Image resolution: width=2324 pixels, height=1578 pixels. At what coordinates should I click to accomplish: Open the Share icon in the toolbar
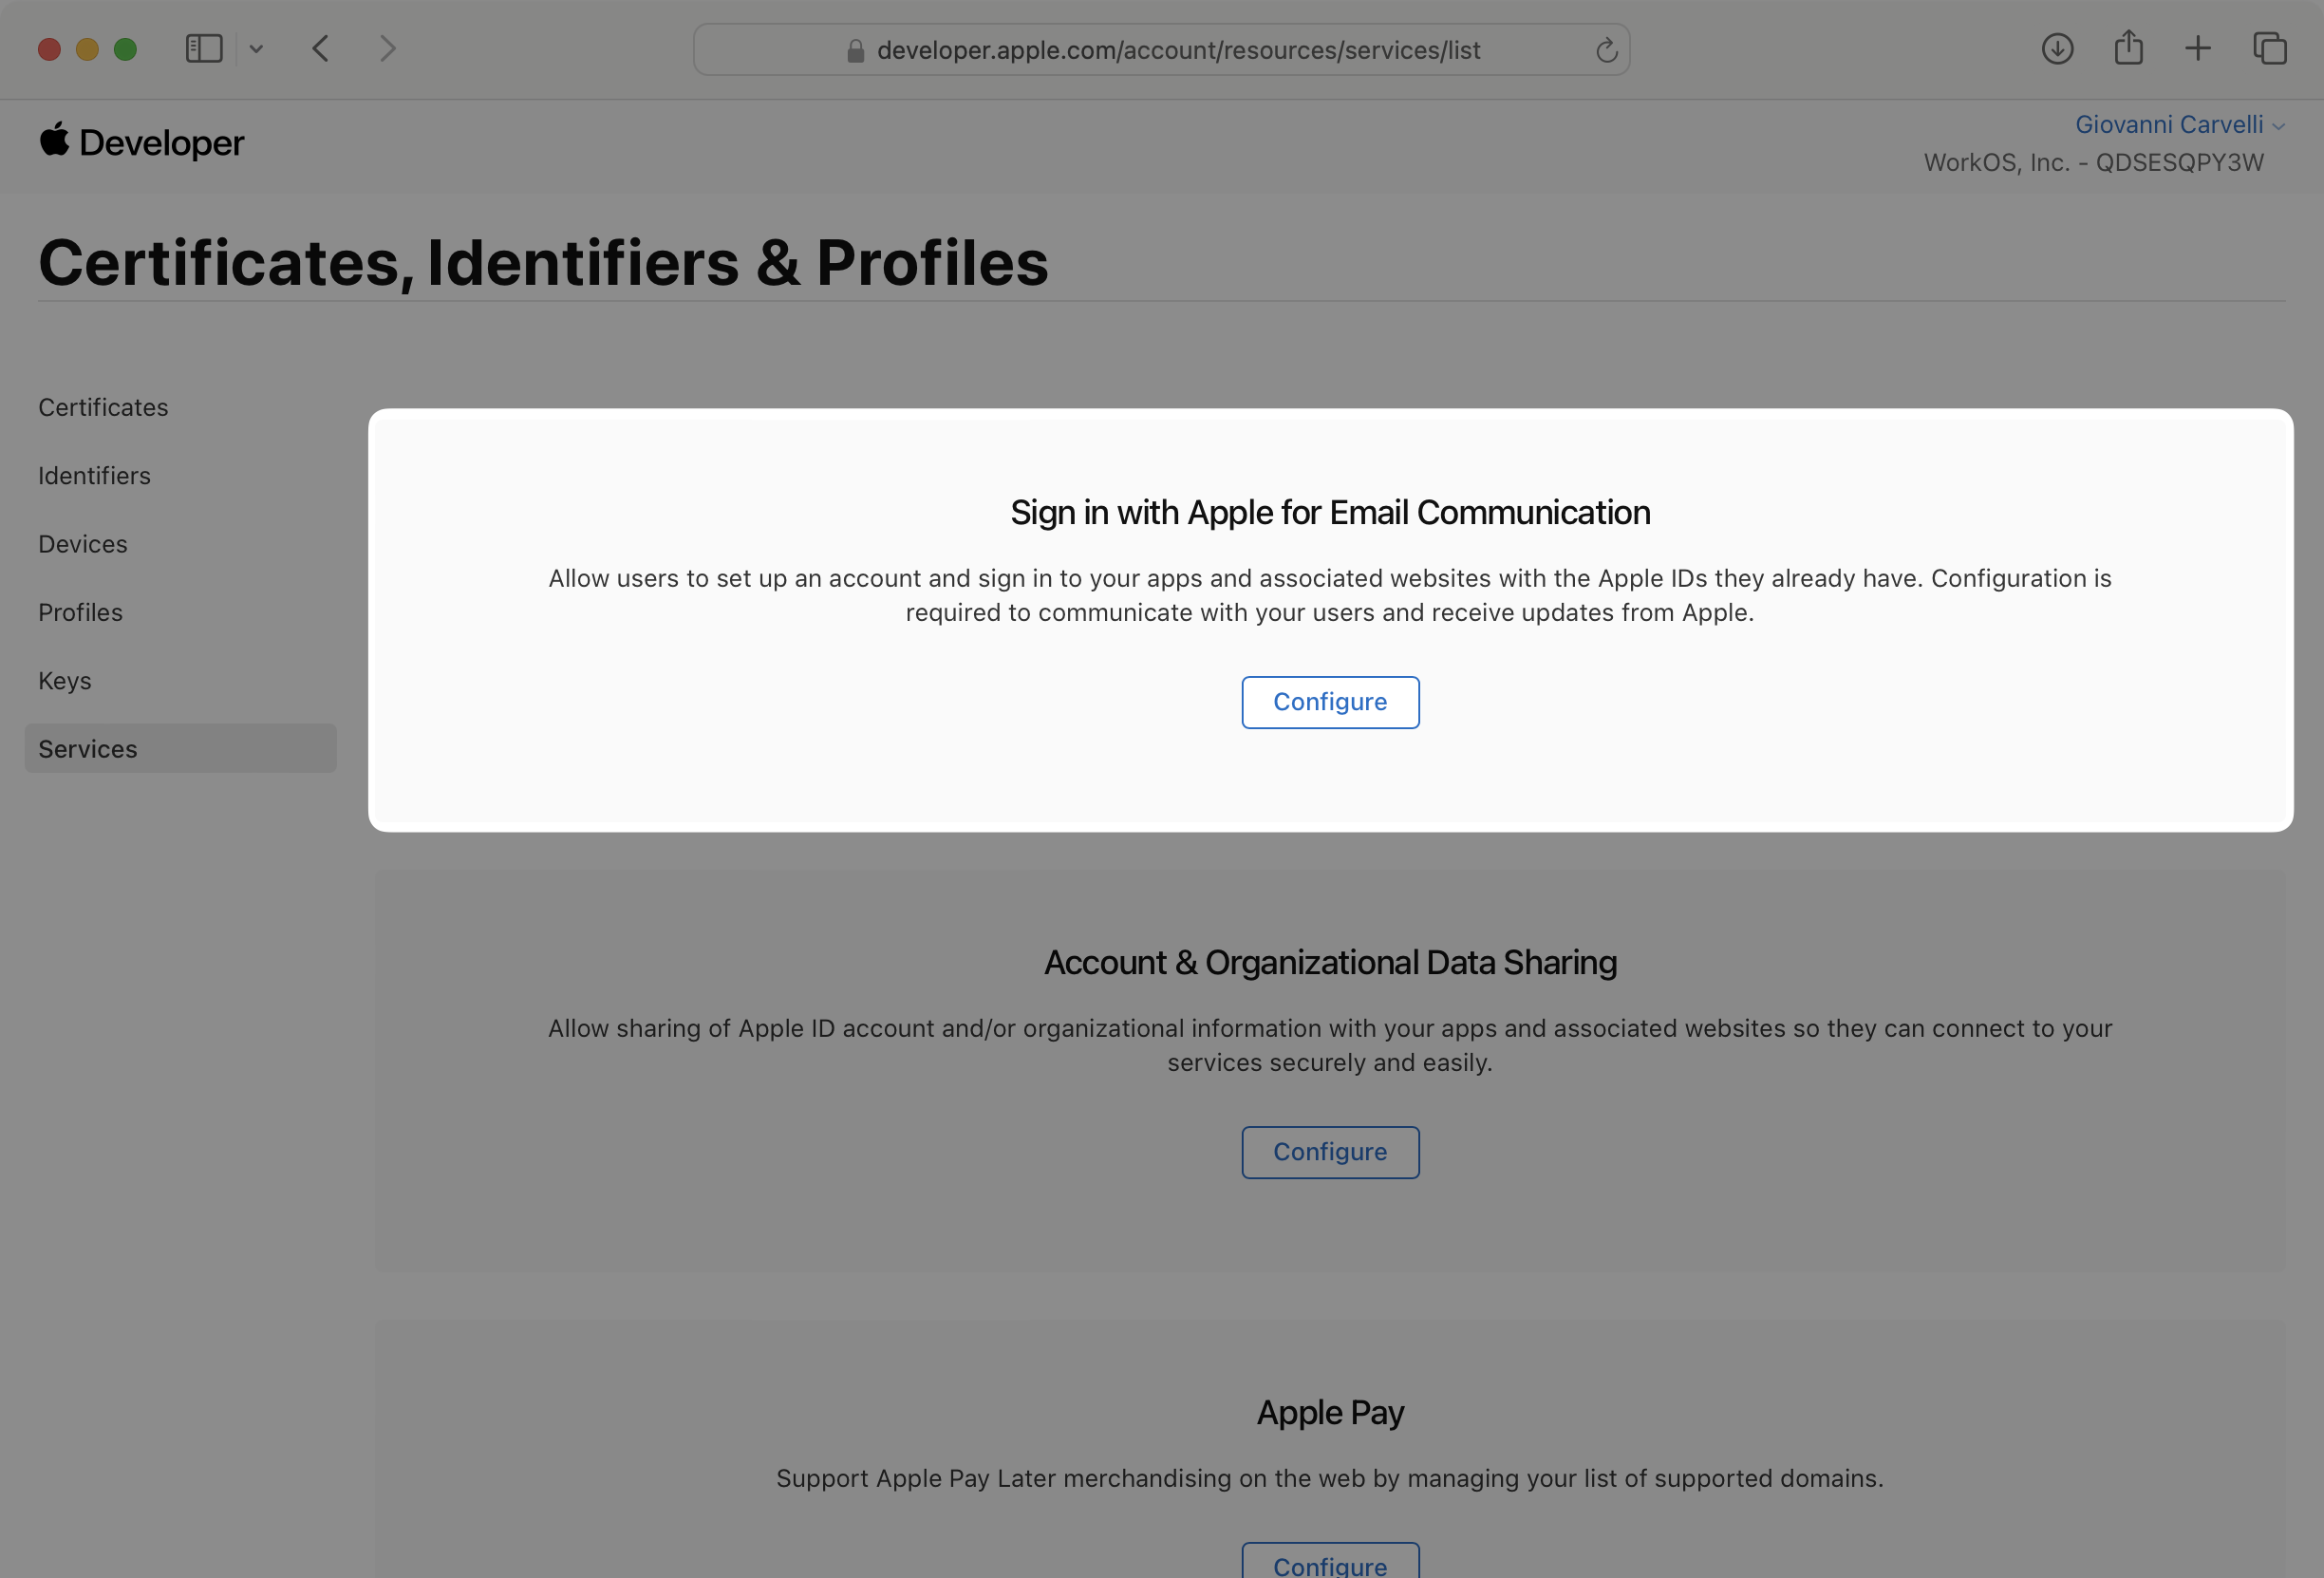(2128, 47)
